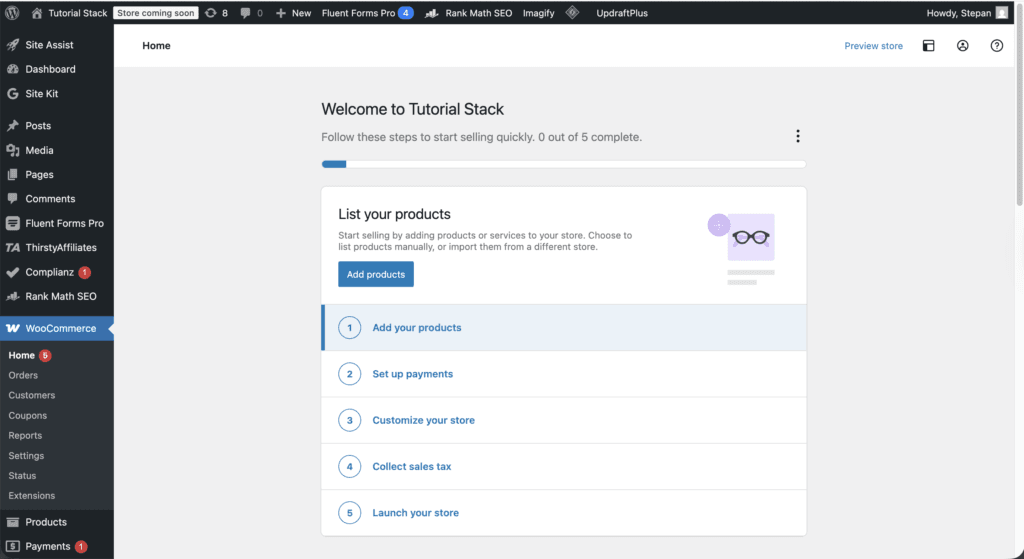Image resolution: width=1024 pixels, height=559 pixels.
Task: Click the Pages icon in sidebar
Action: (12, 174)
